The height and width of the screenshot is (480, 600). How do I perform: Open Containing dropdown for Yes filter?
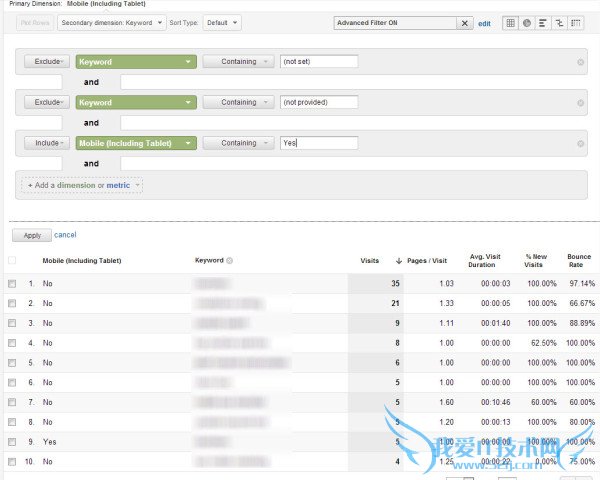(x=238, y=143)
